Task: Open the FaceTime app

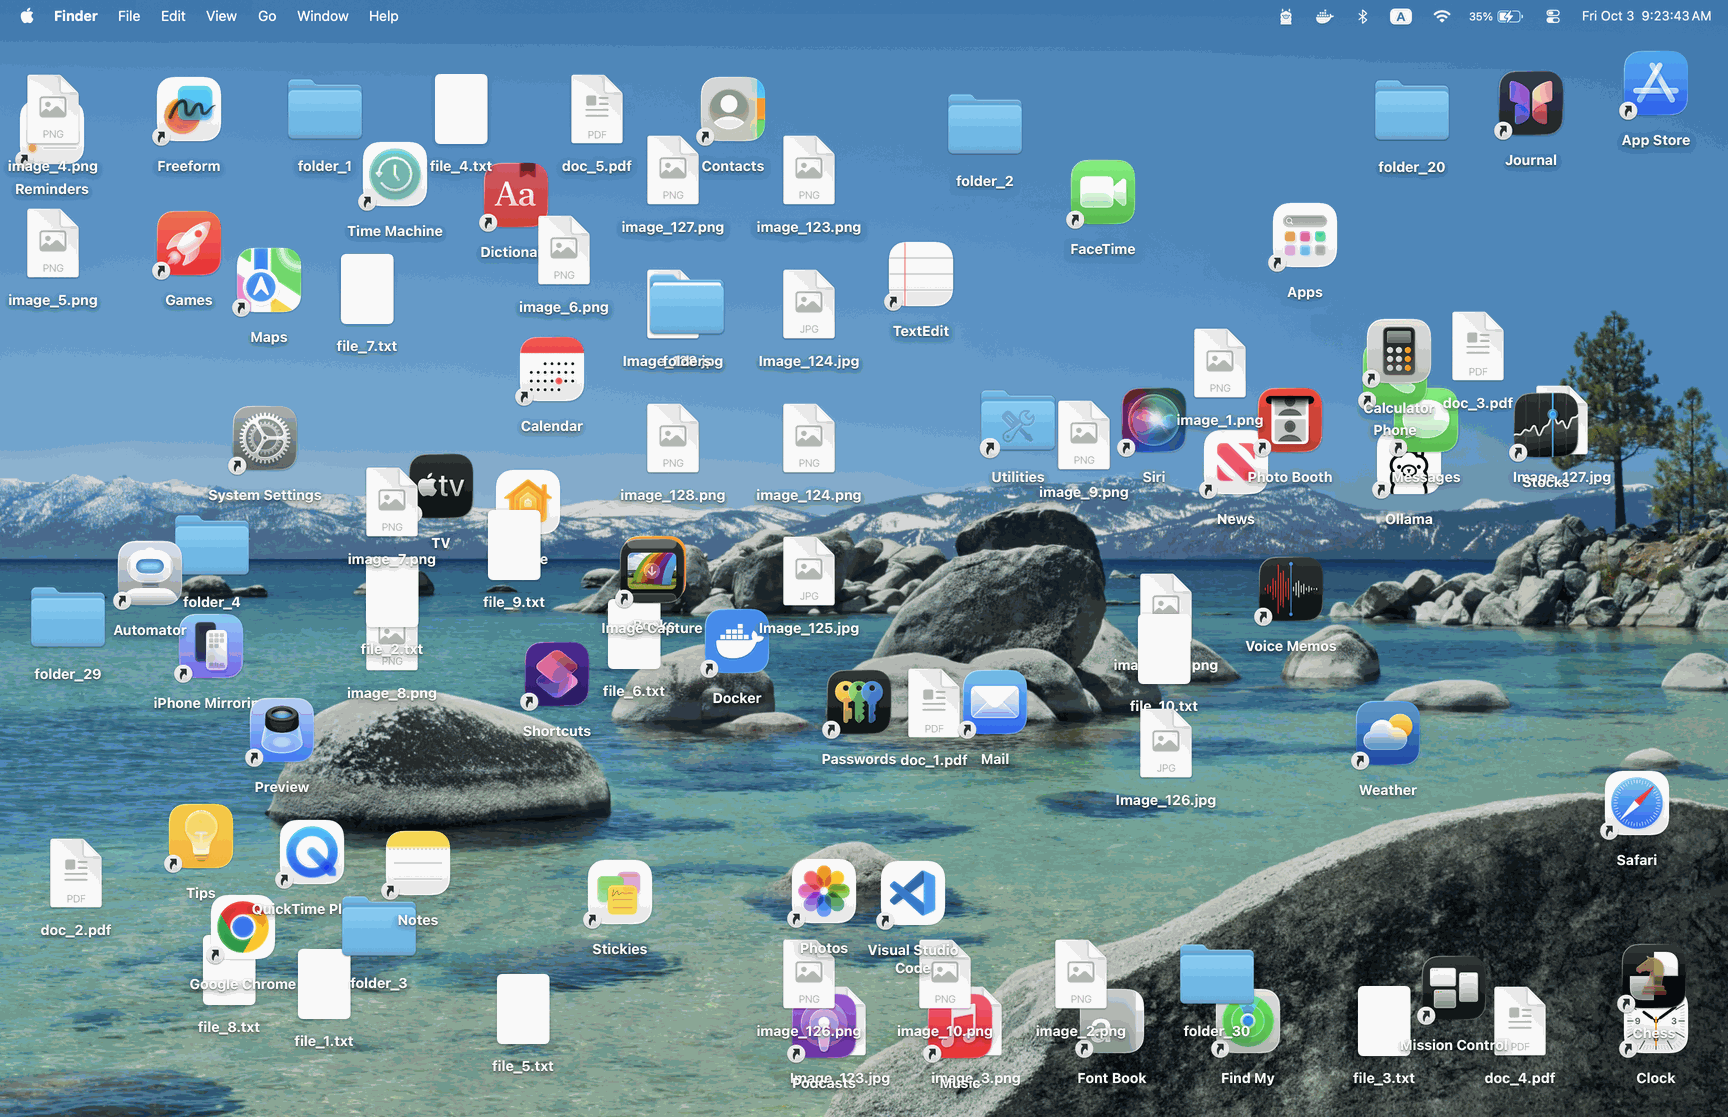Action: click(1102, 193)
